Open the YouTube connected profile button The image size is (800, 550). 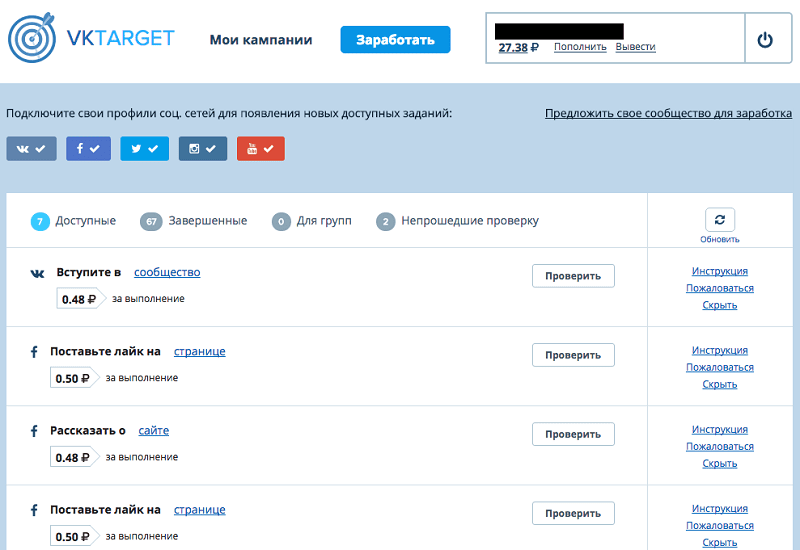click(261, 148)
